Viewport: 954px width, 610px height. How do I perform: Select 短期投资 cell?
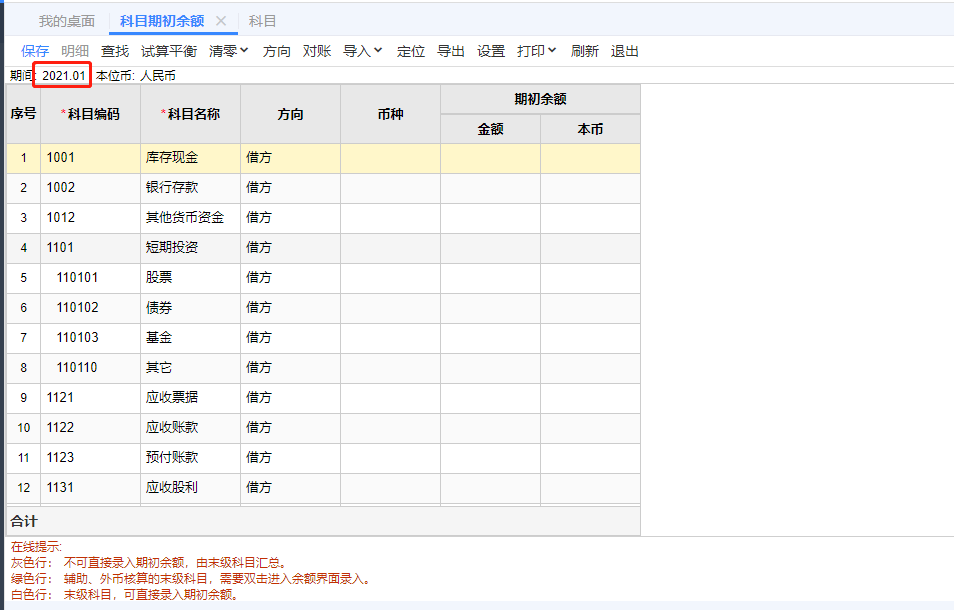coord(190,248)
